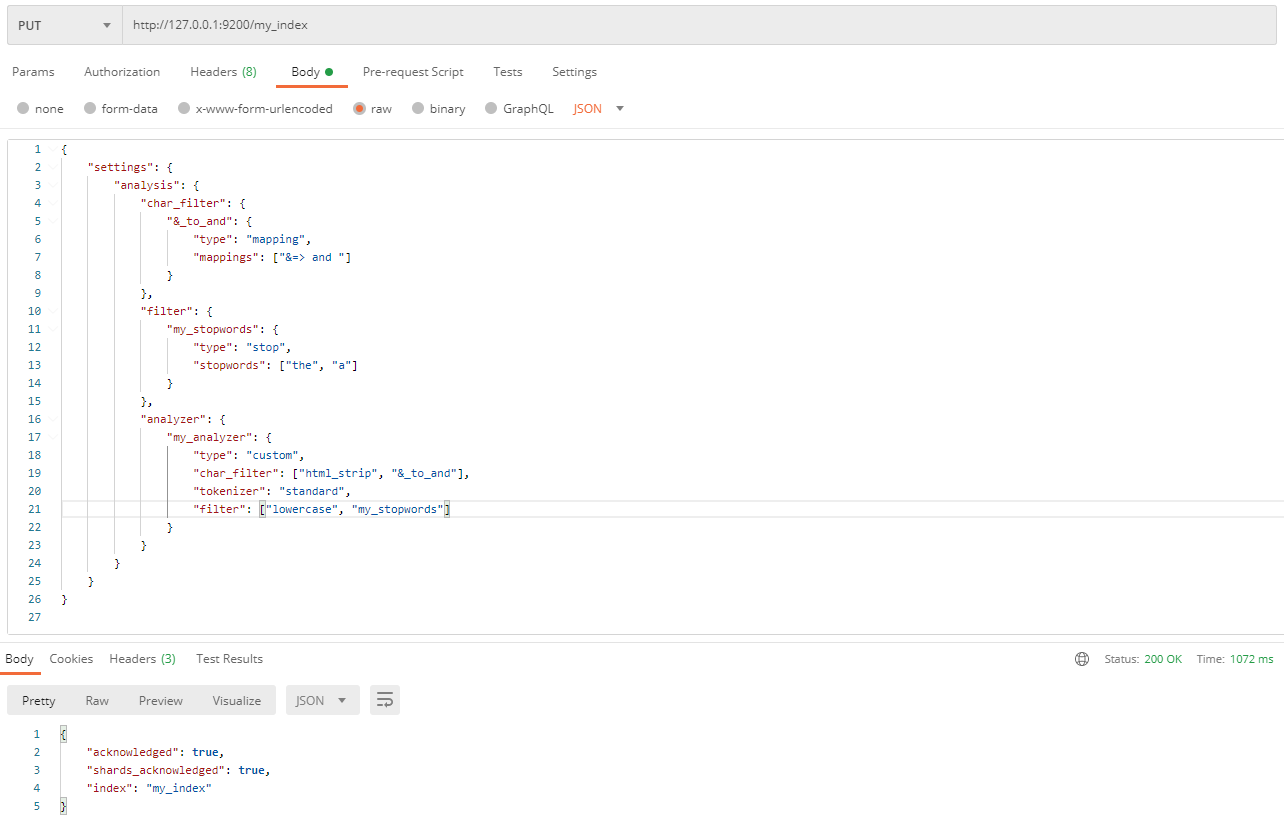Image resolution: width=1284 pixels, height=825 pixels.
Task: Select the Preview response view
Action: (x=161, y=700)
